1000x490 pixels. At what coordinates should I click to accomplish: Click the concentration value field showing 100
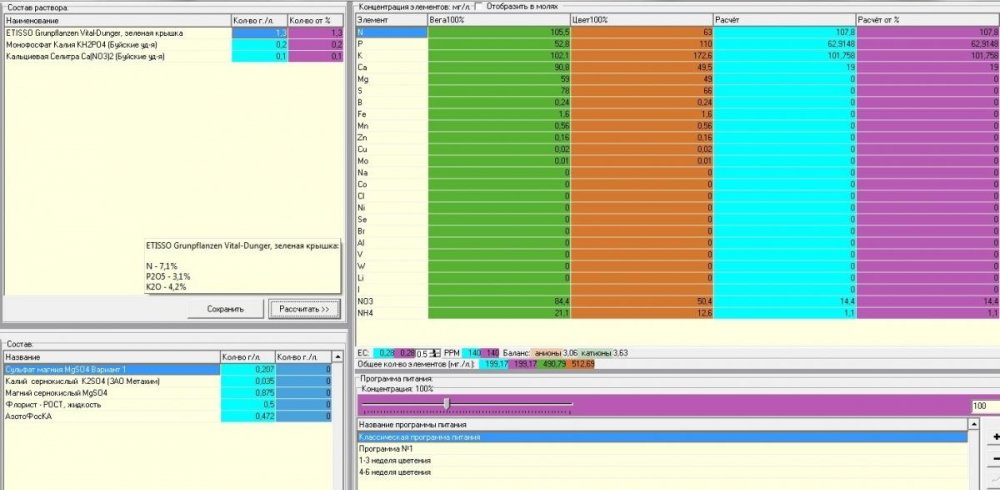pos(985,406)
